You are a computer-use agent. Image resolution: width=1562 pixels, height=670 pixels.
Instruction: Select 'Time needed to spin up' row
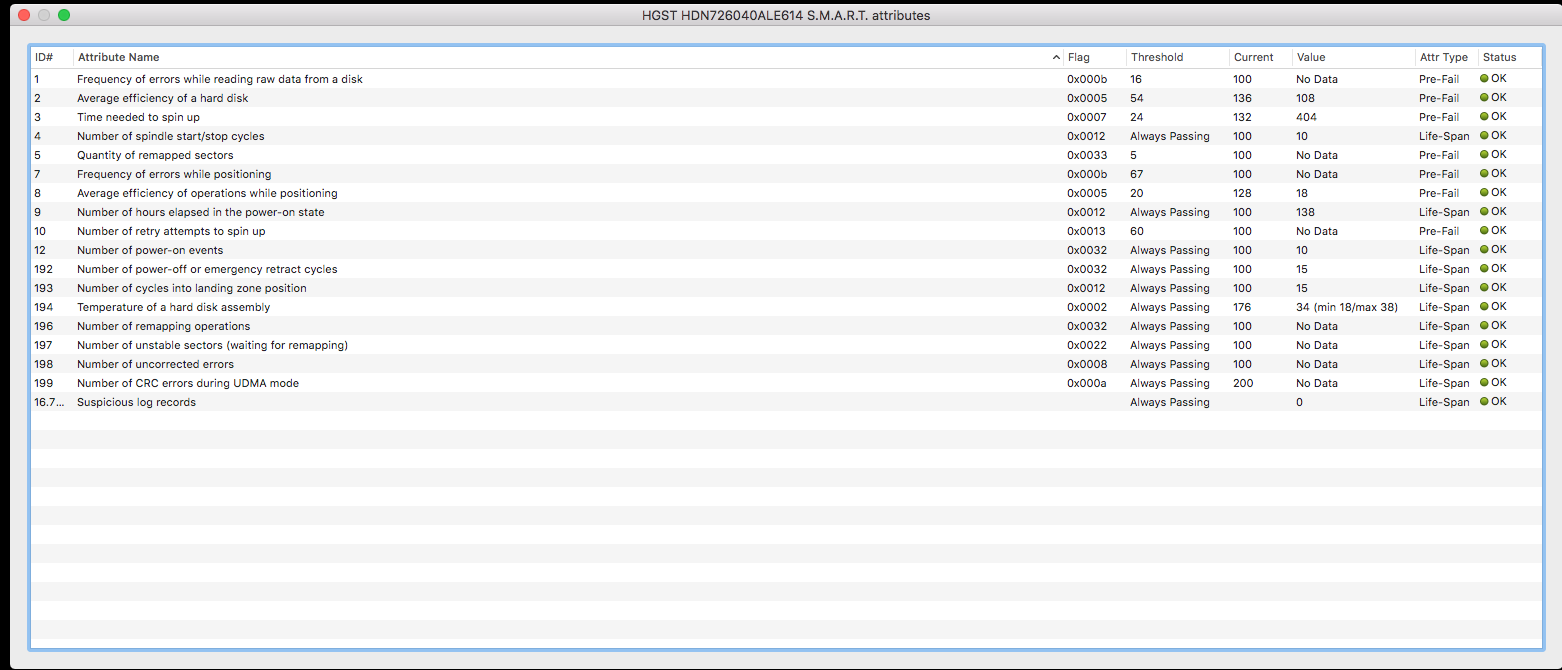[786, 117]
